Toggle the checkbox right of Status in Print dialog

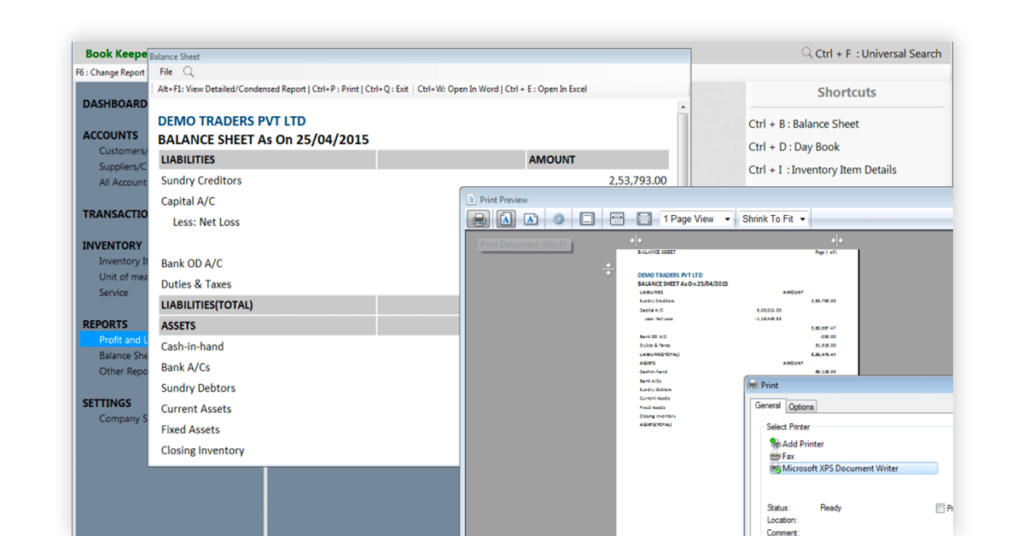[x=940, y=508]
